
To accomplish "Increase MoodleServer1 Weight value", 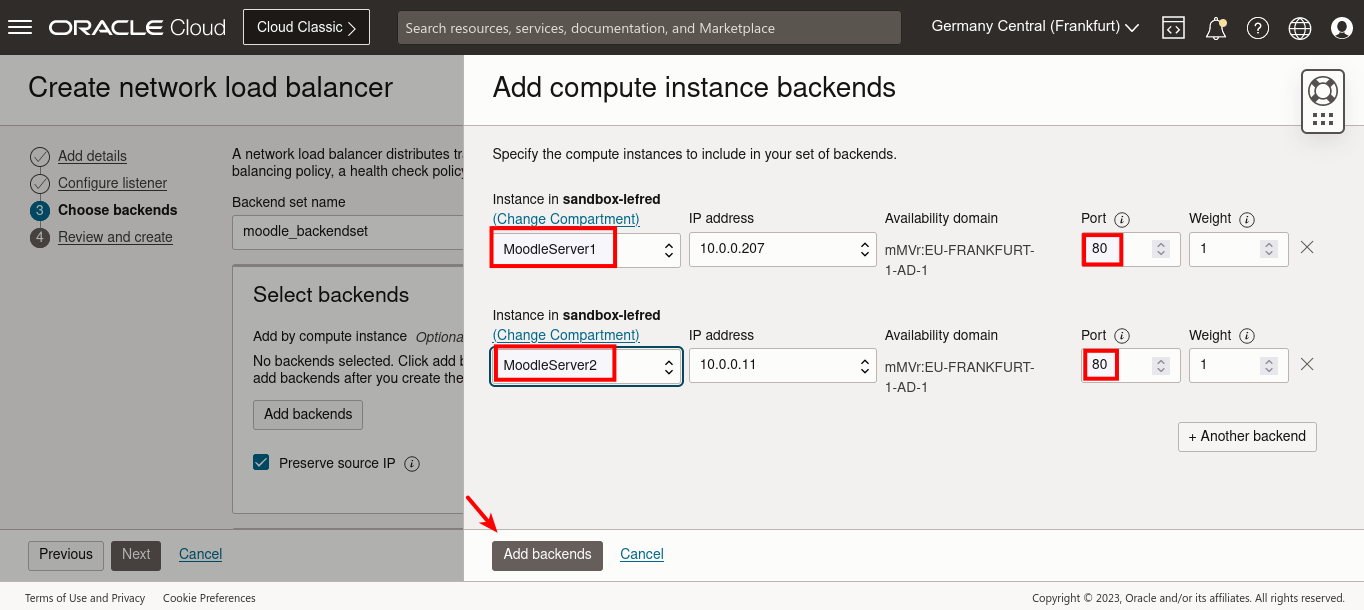I will coord(1268,244).
